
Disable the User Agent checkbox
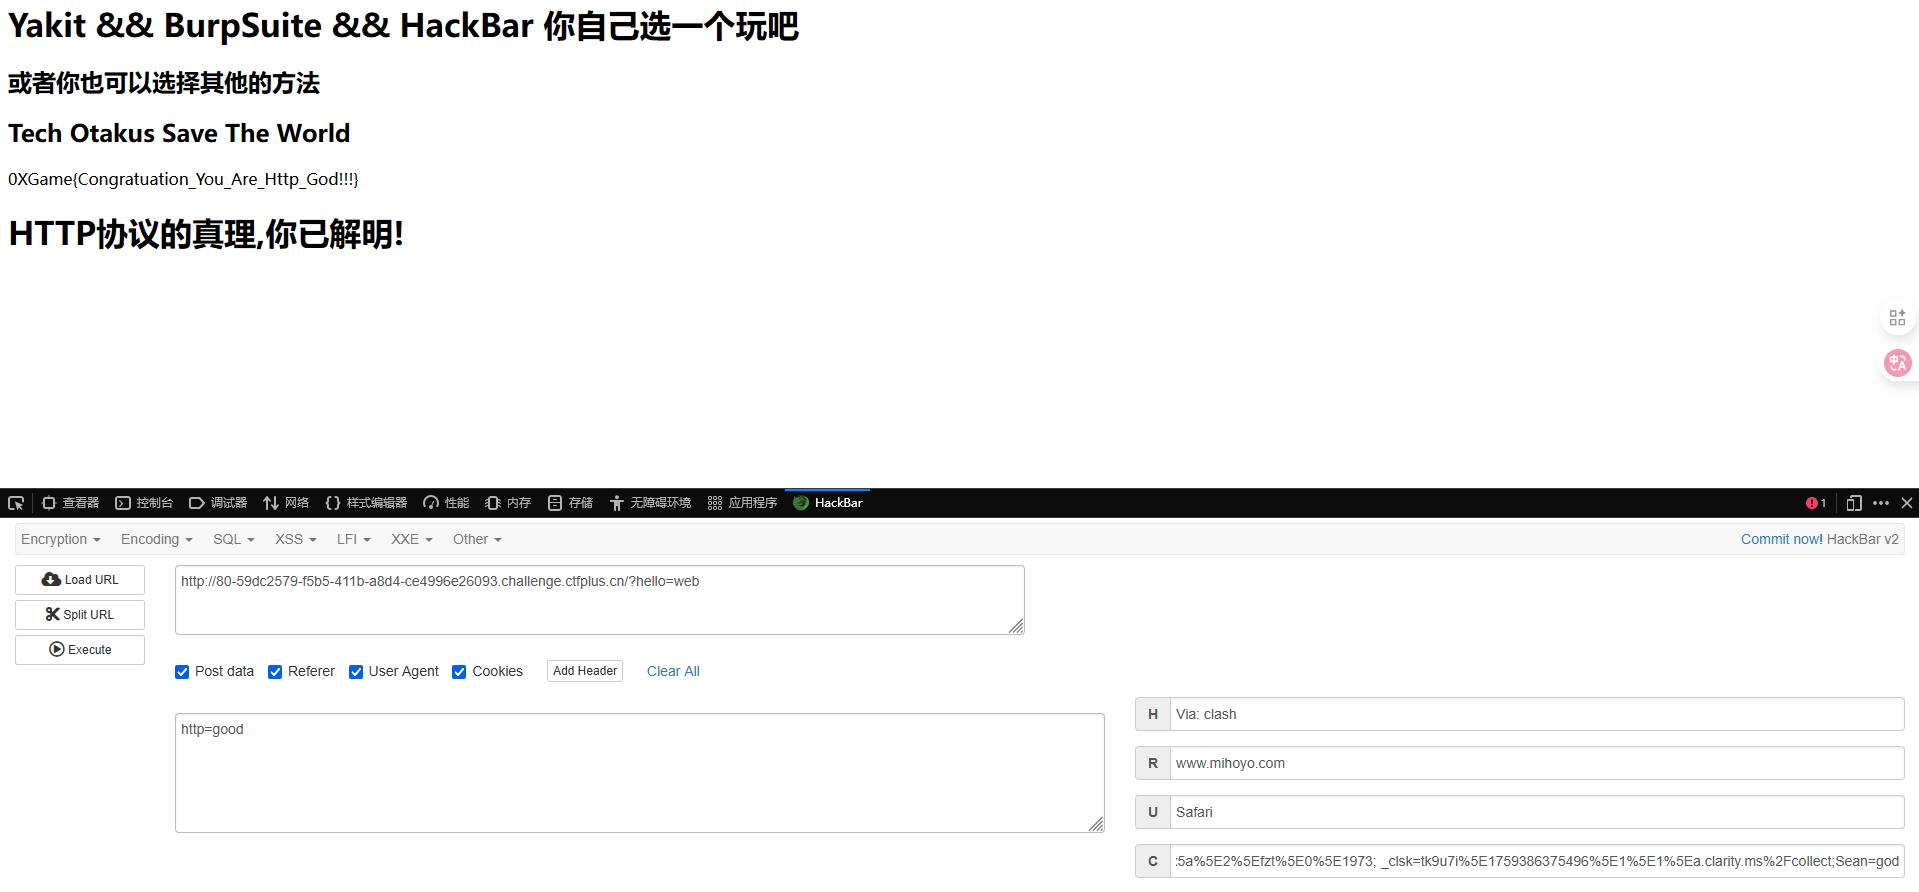[356, 672]
